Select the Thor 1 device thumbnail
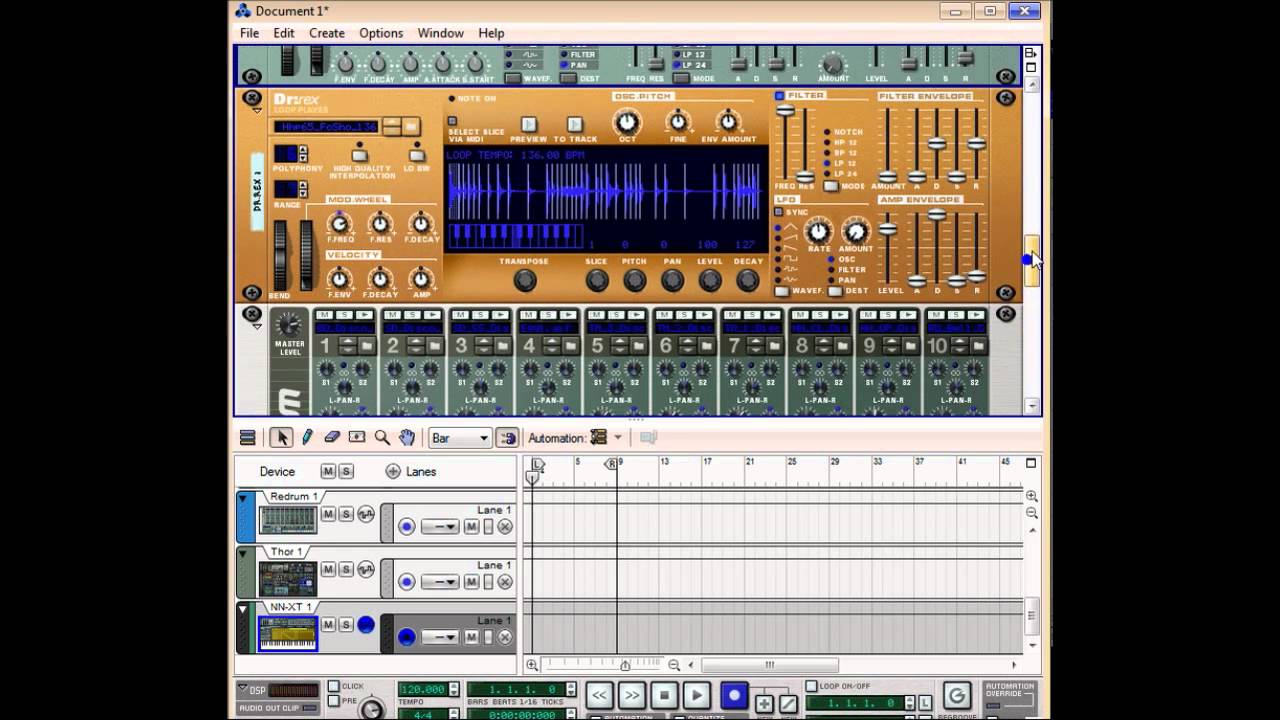1280x720 pixels. (x=288, y=578)
